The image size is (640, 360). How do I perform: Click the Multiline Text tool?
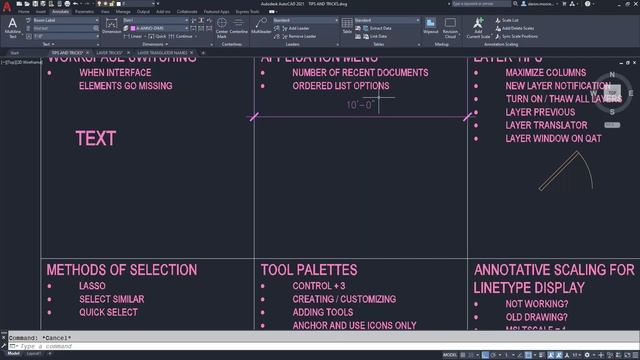pos(13,28)
